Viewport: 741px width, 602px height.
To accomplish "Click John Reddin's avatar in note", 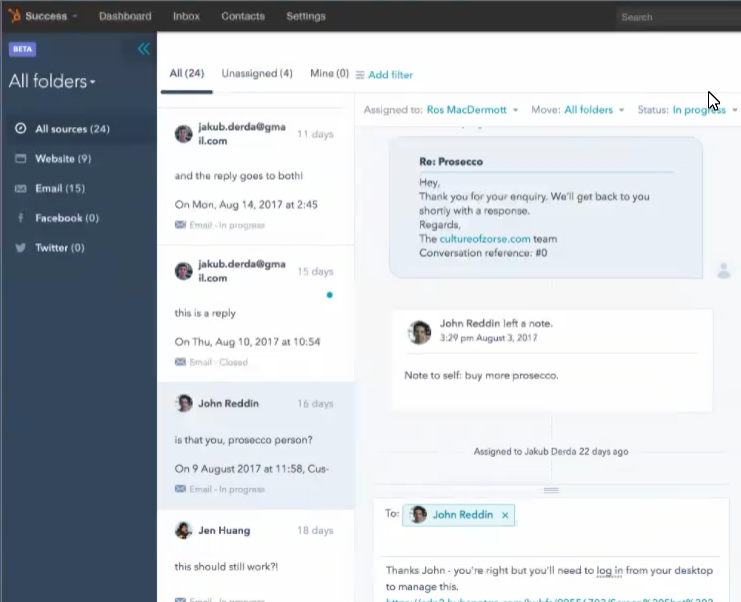I will tap(420, 332).
